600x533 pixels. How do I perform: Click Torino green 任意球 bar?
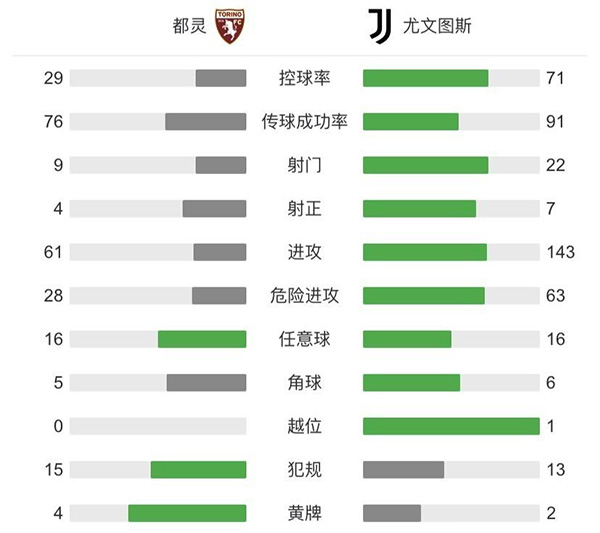point(202,339)
